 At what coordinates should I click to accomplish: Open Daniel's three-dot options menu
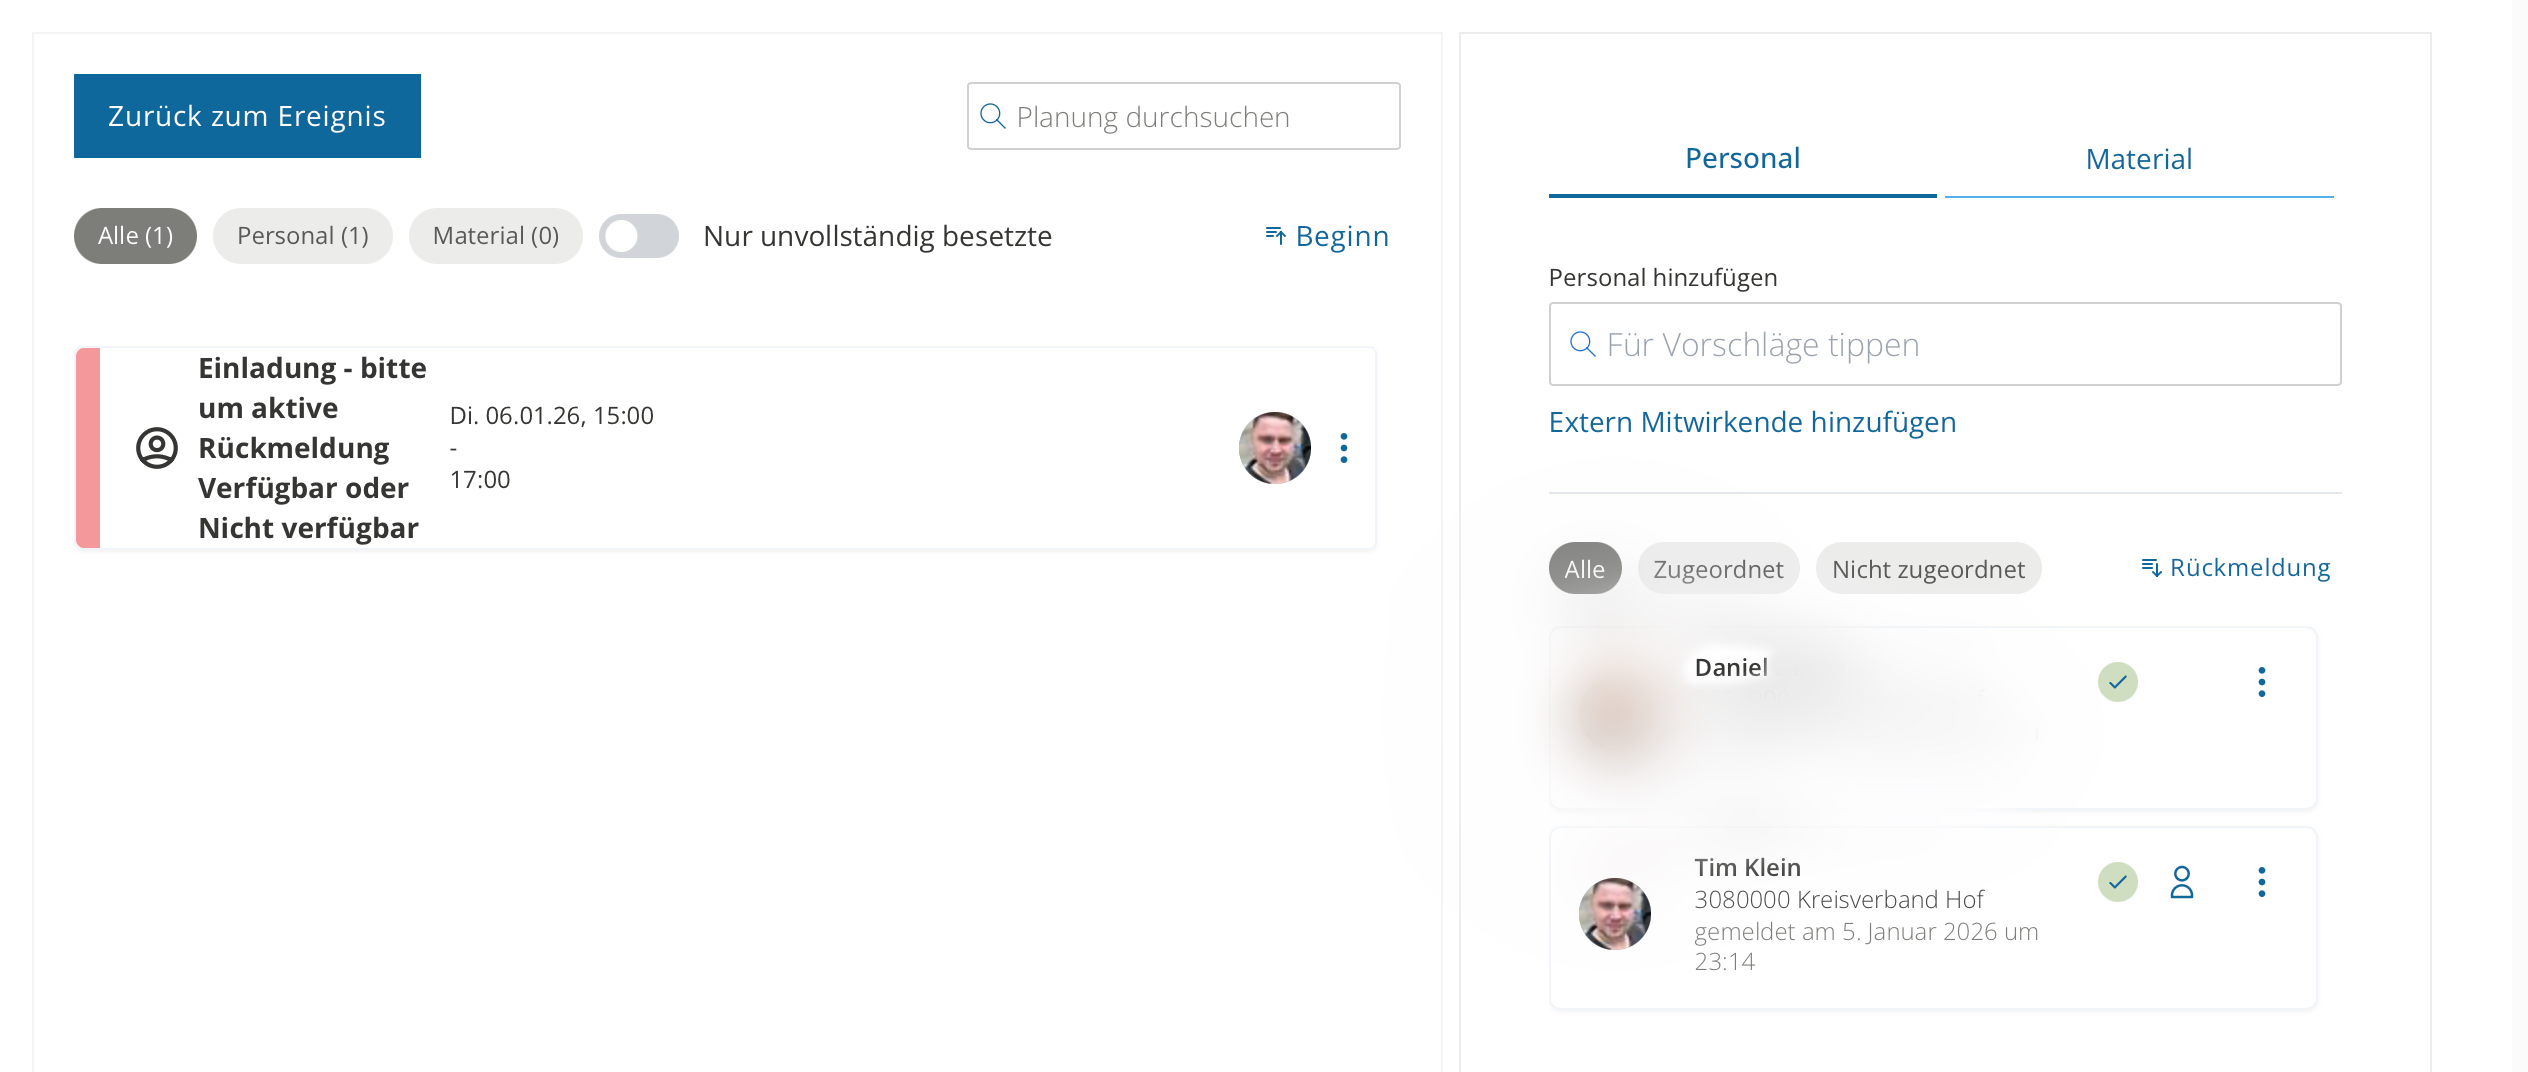point(2261,682)
